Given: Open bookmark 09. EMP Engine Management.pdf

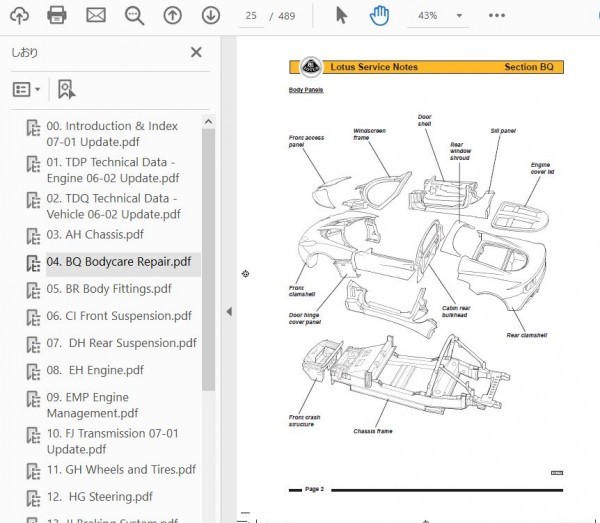Looking at the screenshot, I should (92, 405).
